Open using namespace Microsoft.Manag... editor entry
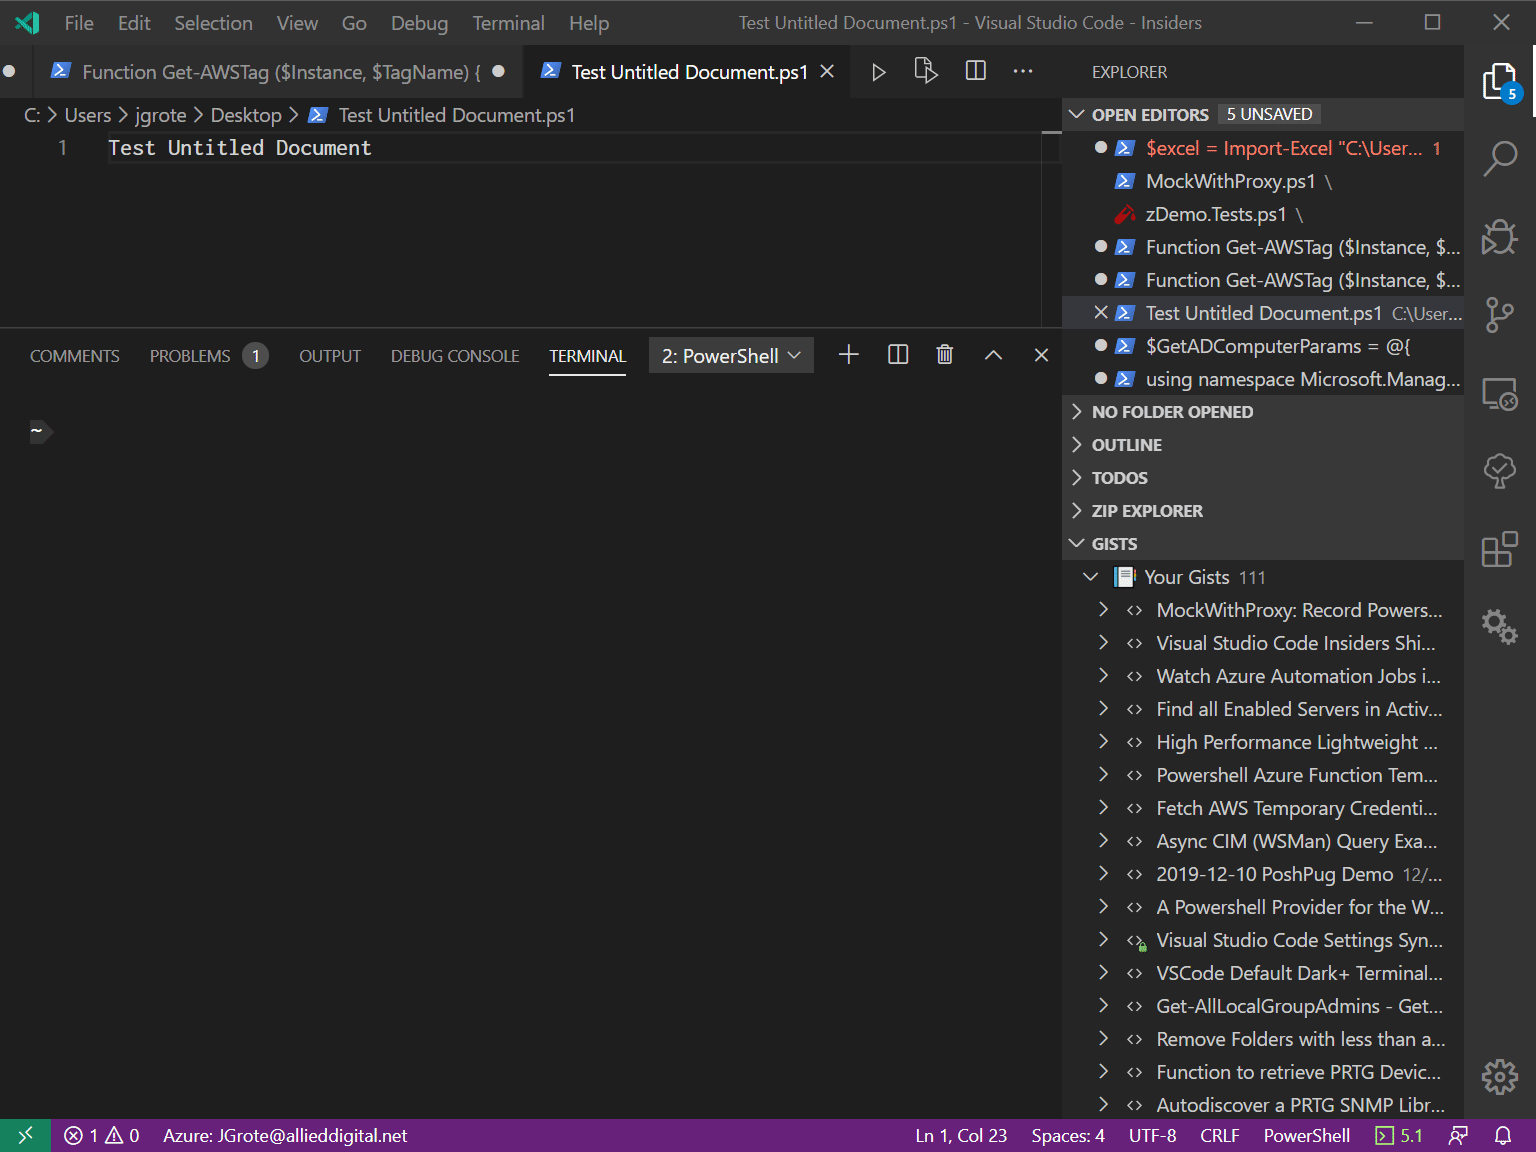Screen dimensions: 1536x1152 [x=1264, y=379]
